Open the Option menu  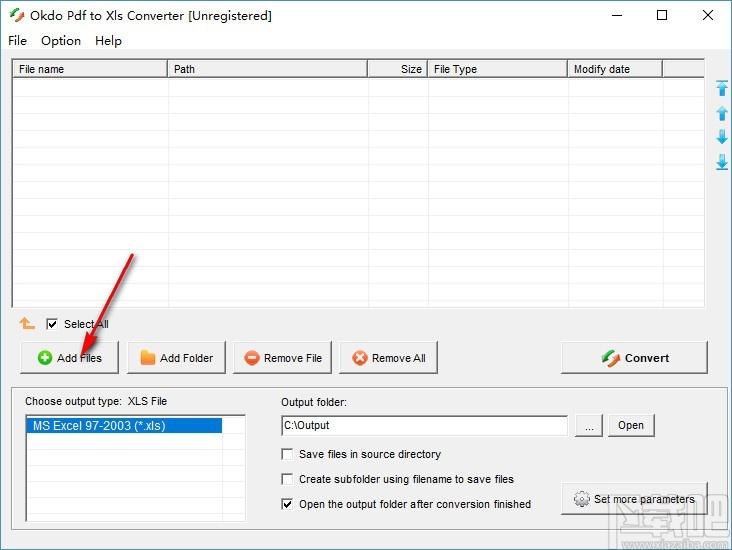(x=61, y=41)
